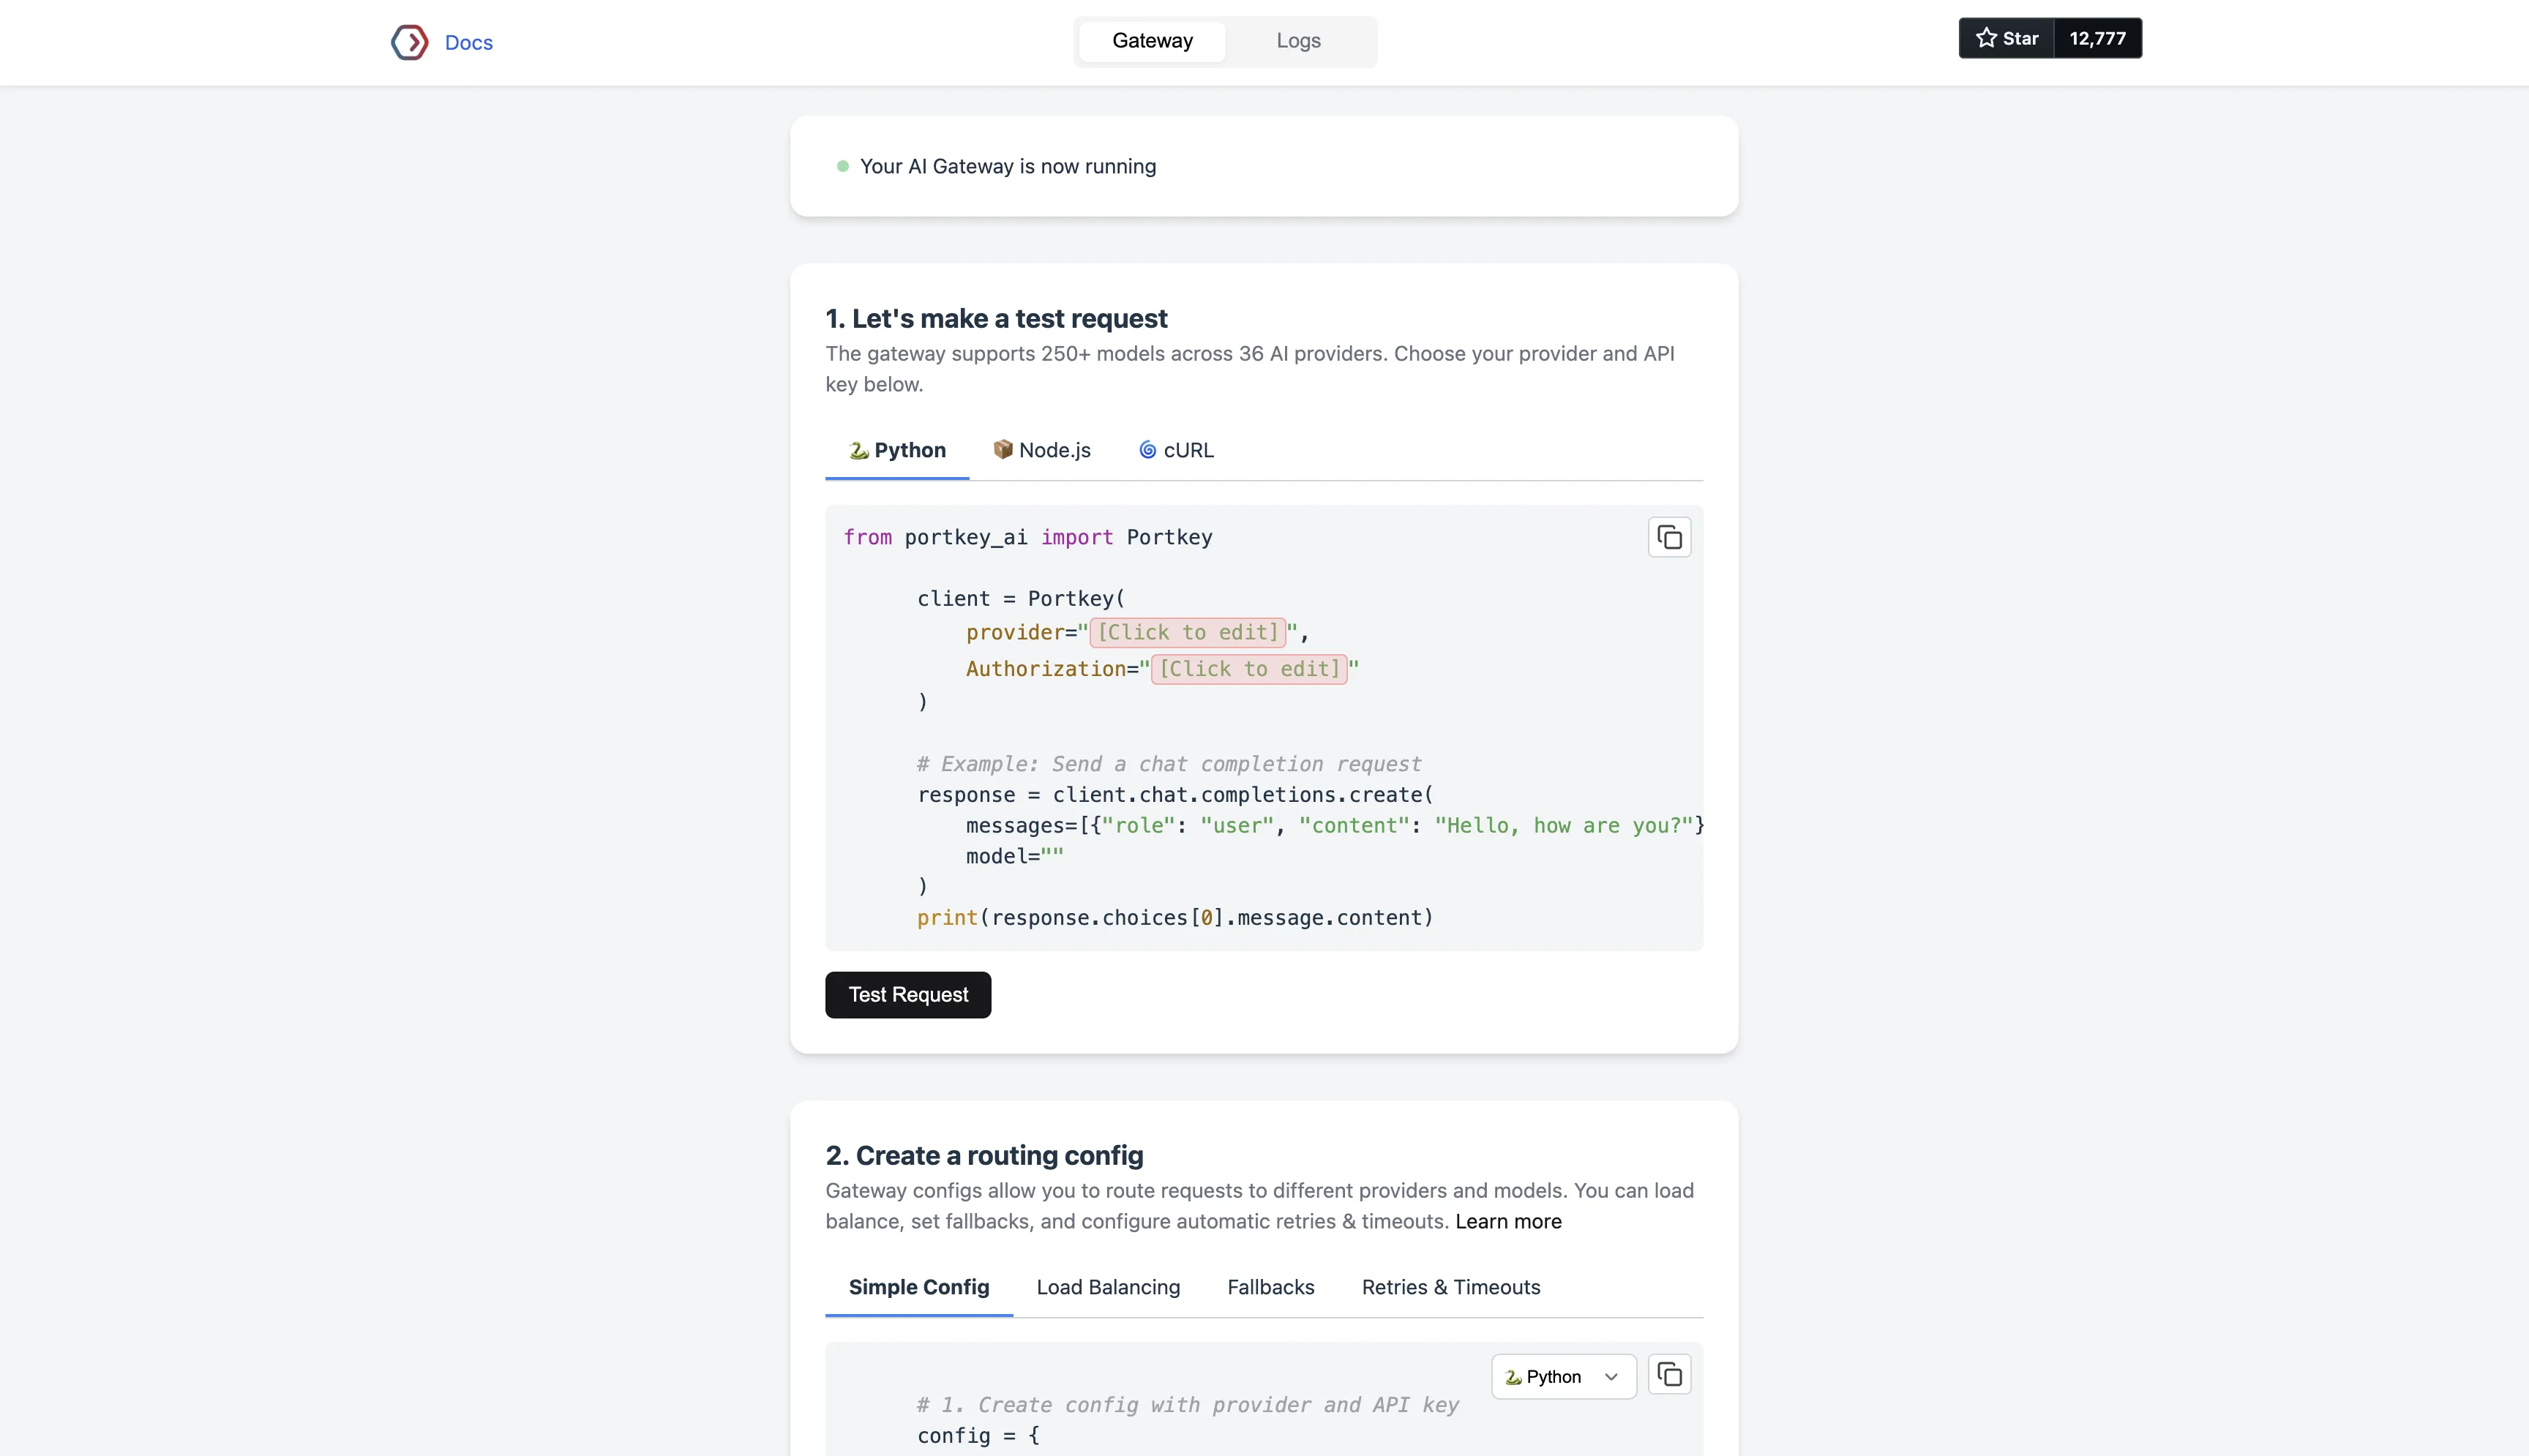Copy the test request code snippet
Screen dimensions: 2529x1456
coord(1669,537)
